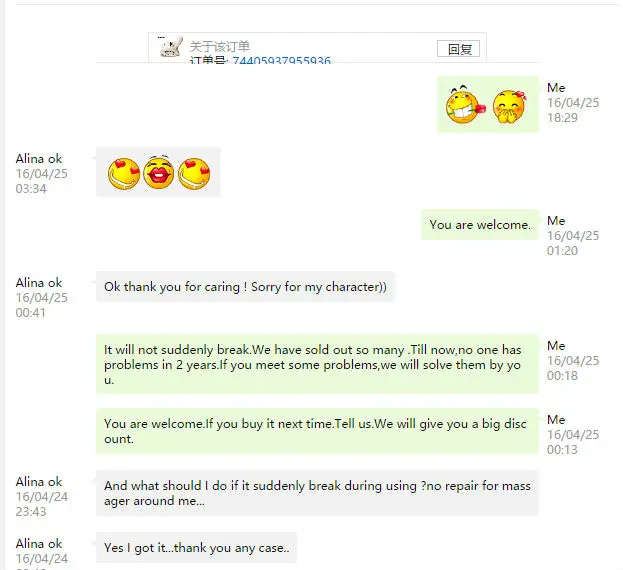Click the 'Yes I got it' message

tap(196, 548)
